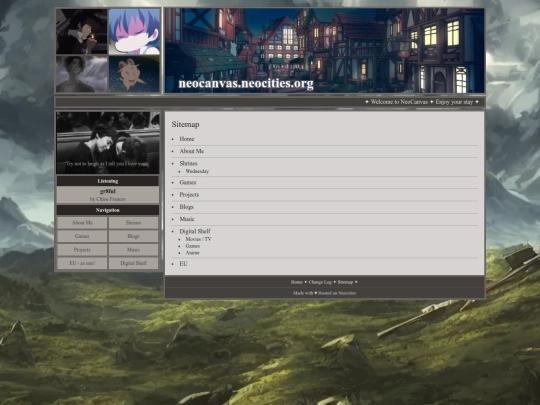Screen dimensions: 540x405
Task: Open Anime under Digital Shelf
Action: (193, 253)
